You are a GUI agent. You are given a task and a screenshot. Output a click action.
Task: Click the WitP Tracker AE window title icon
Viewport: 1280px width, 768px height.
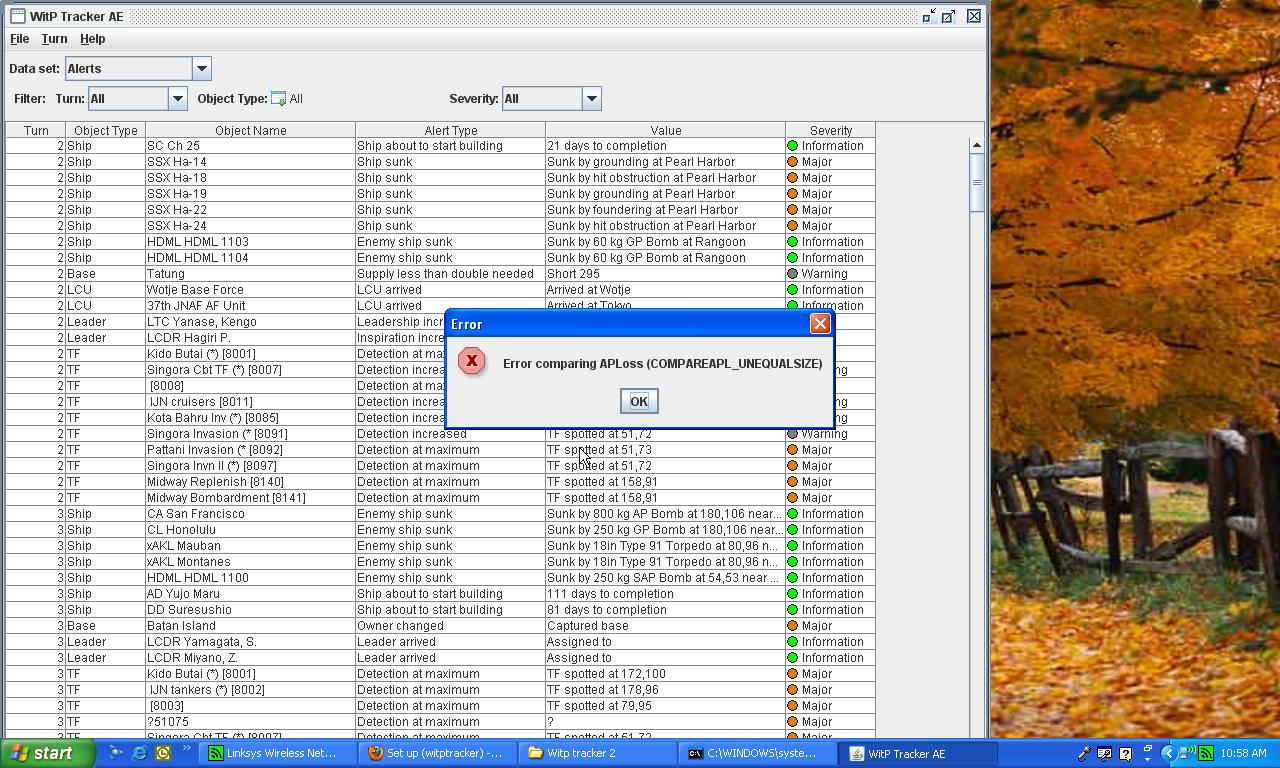(x=17, y=16)
